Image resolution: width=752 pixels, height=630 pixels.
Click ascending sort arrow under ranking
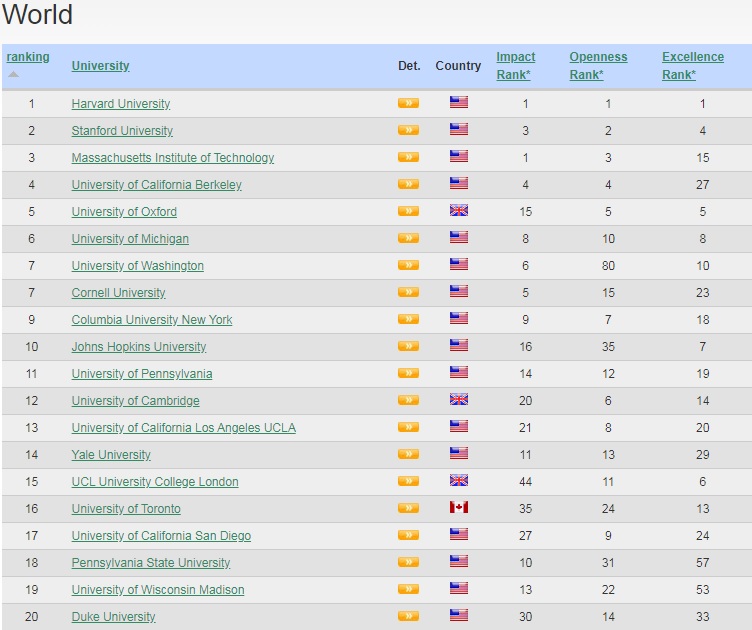tap(13, 74)
